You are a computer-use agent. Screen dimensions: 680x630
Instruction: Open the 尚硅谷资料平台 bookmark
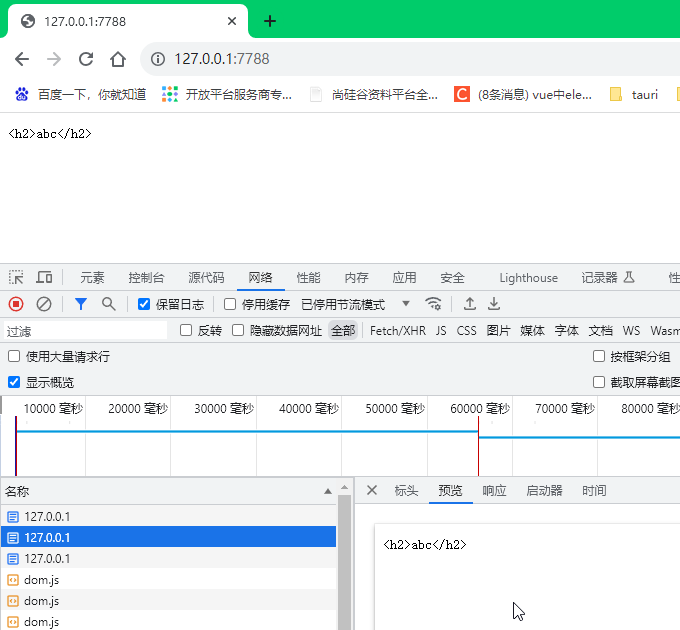pyautogui.click(x=374, y=95)
